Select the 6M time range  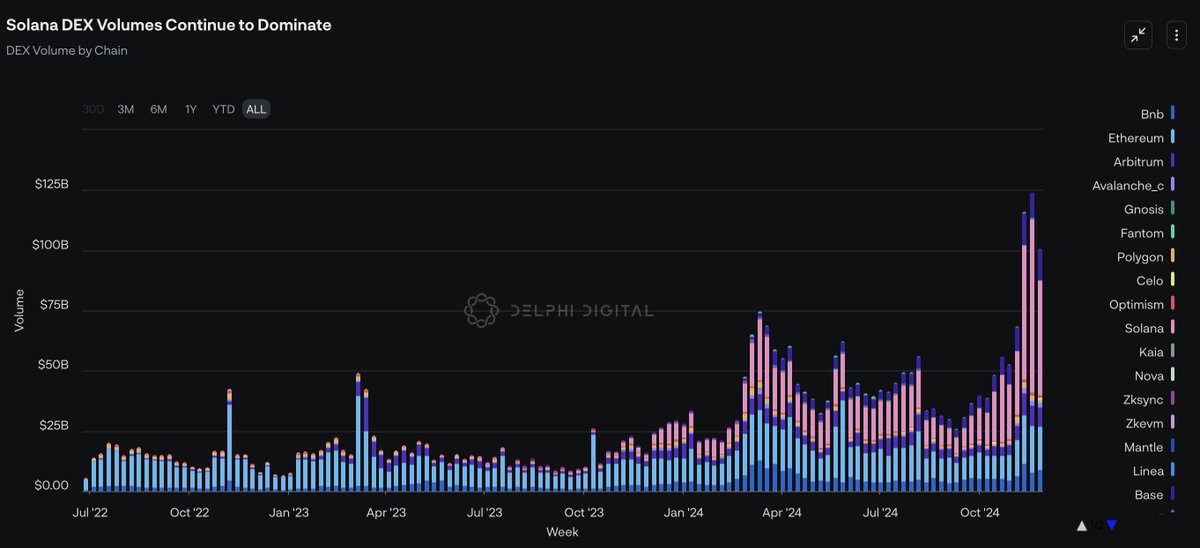tap(159, 109)
